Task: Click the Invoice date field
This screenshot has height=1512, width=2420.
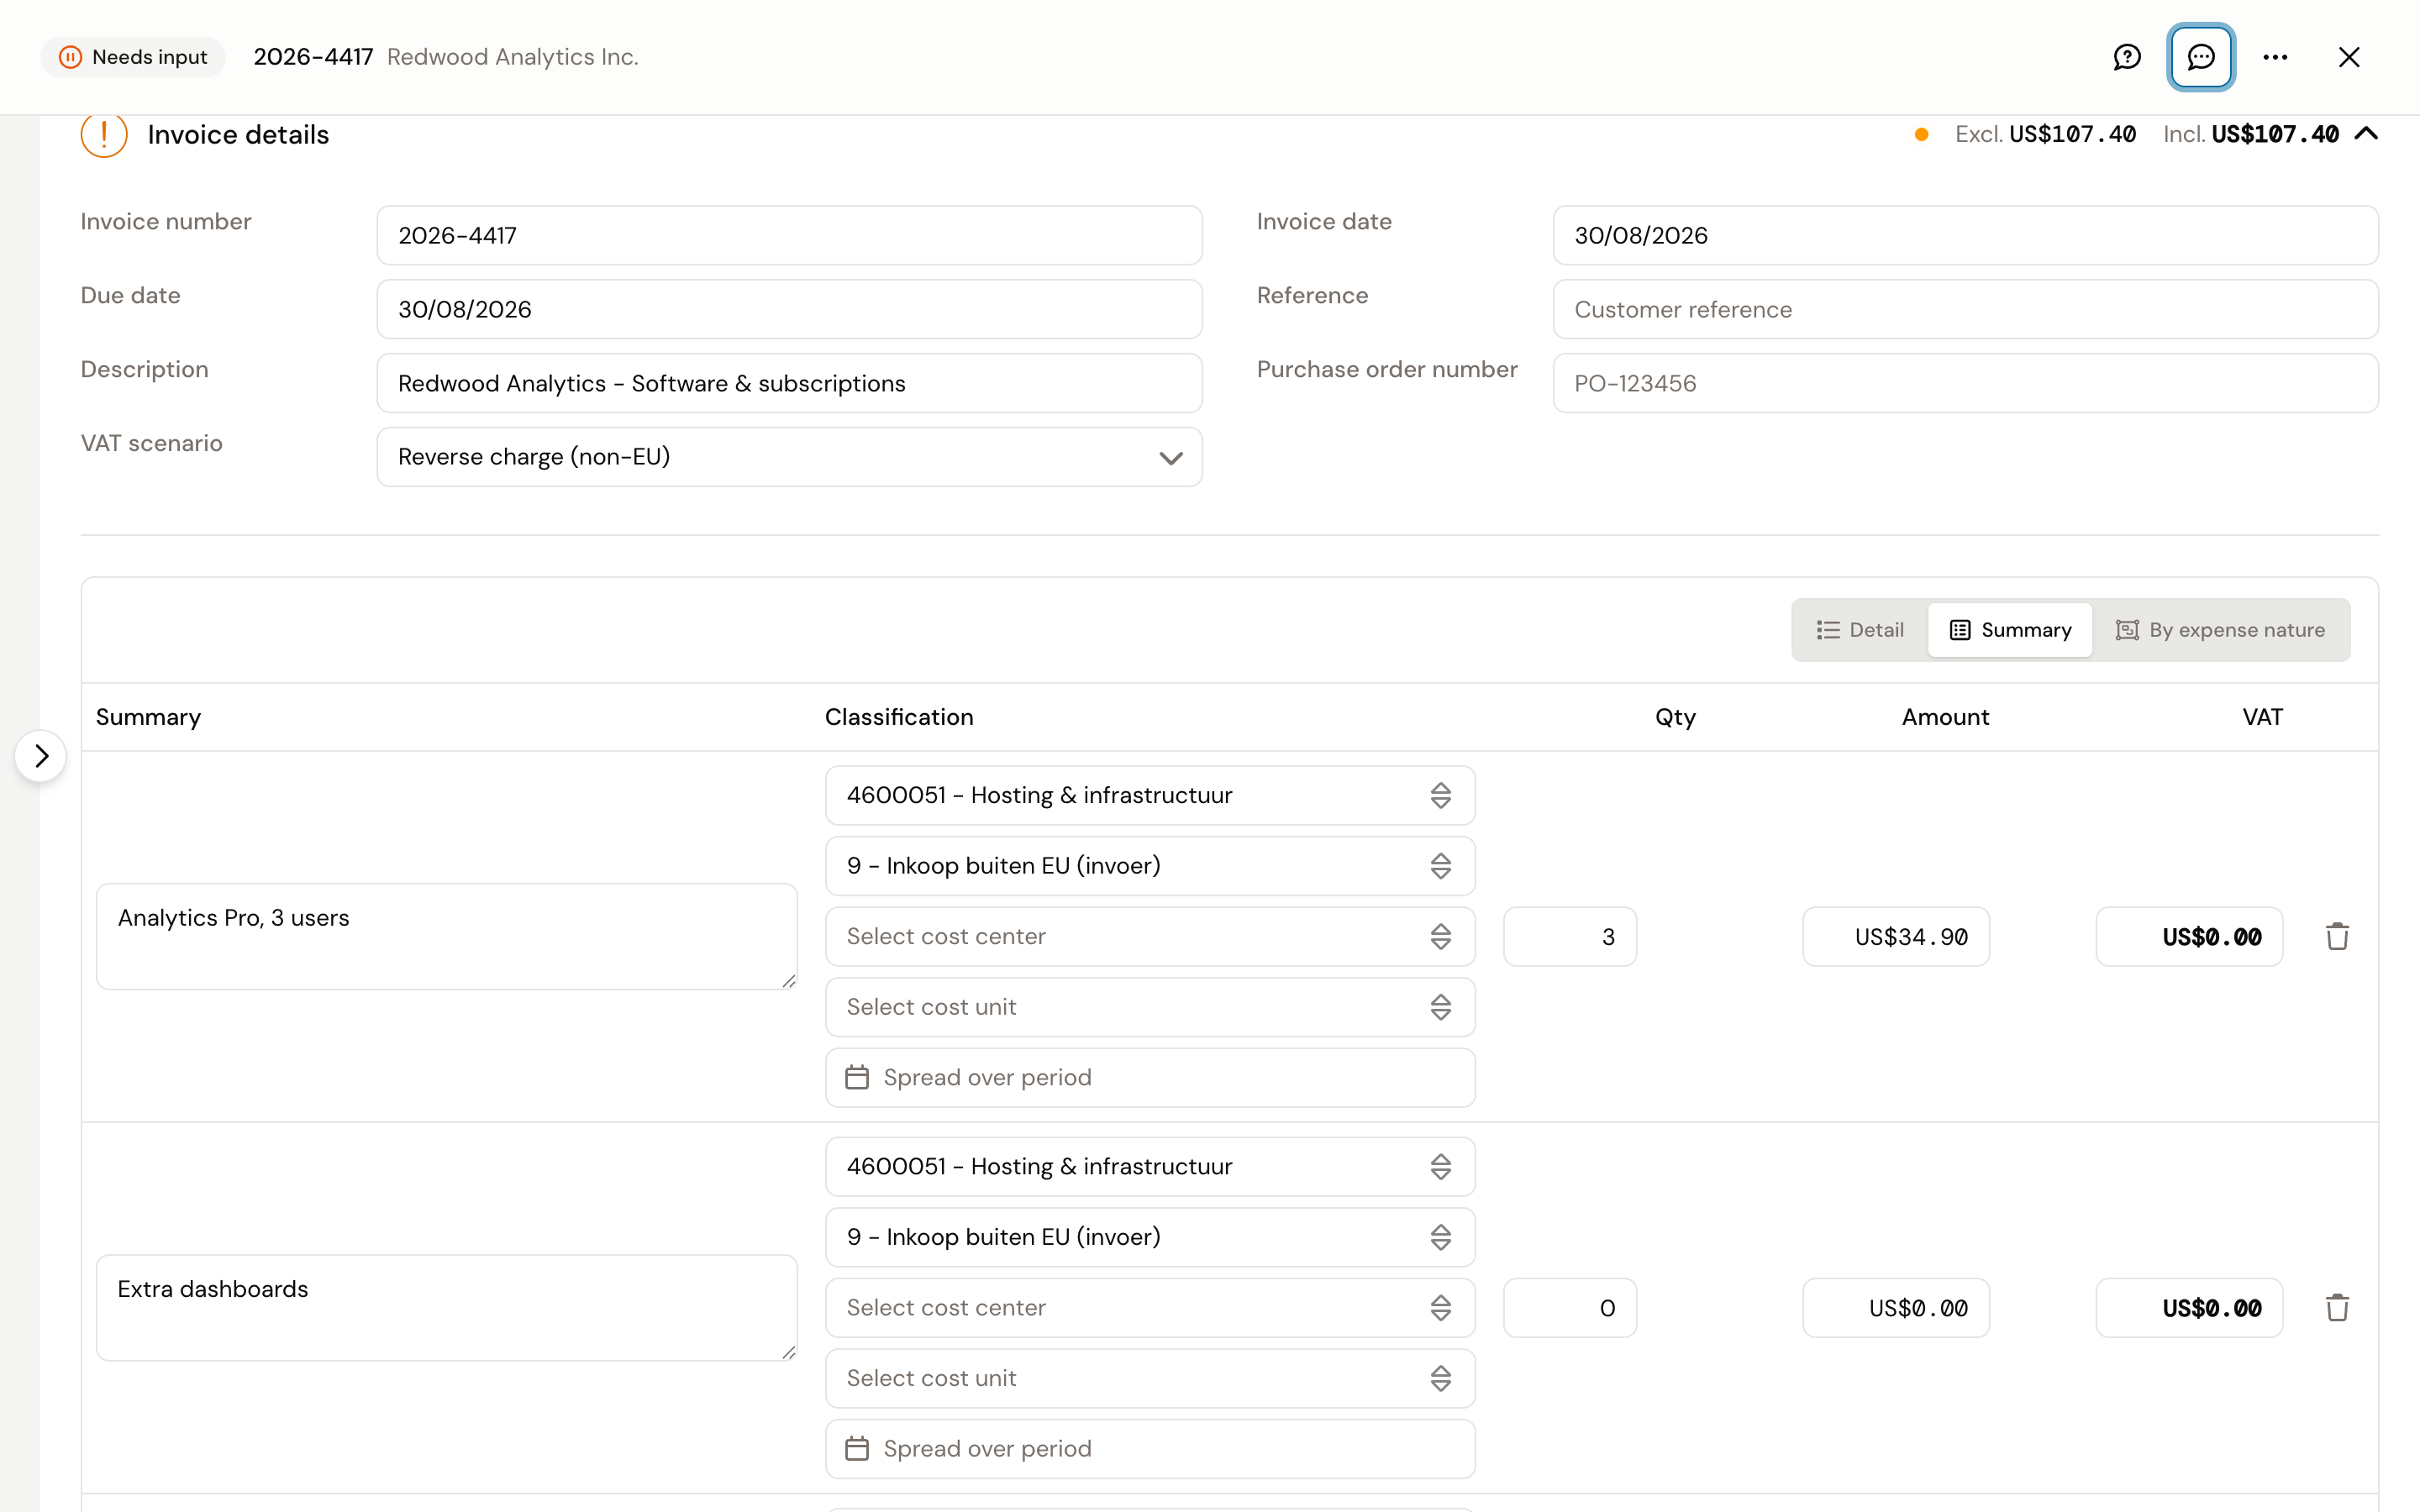Action: (x=1965, y=235)
